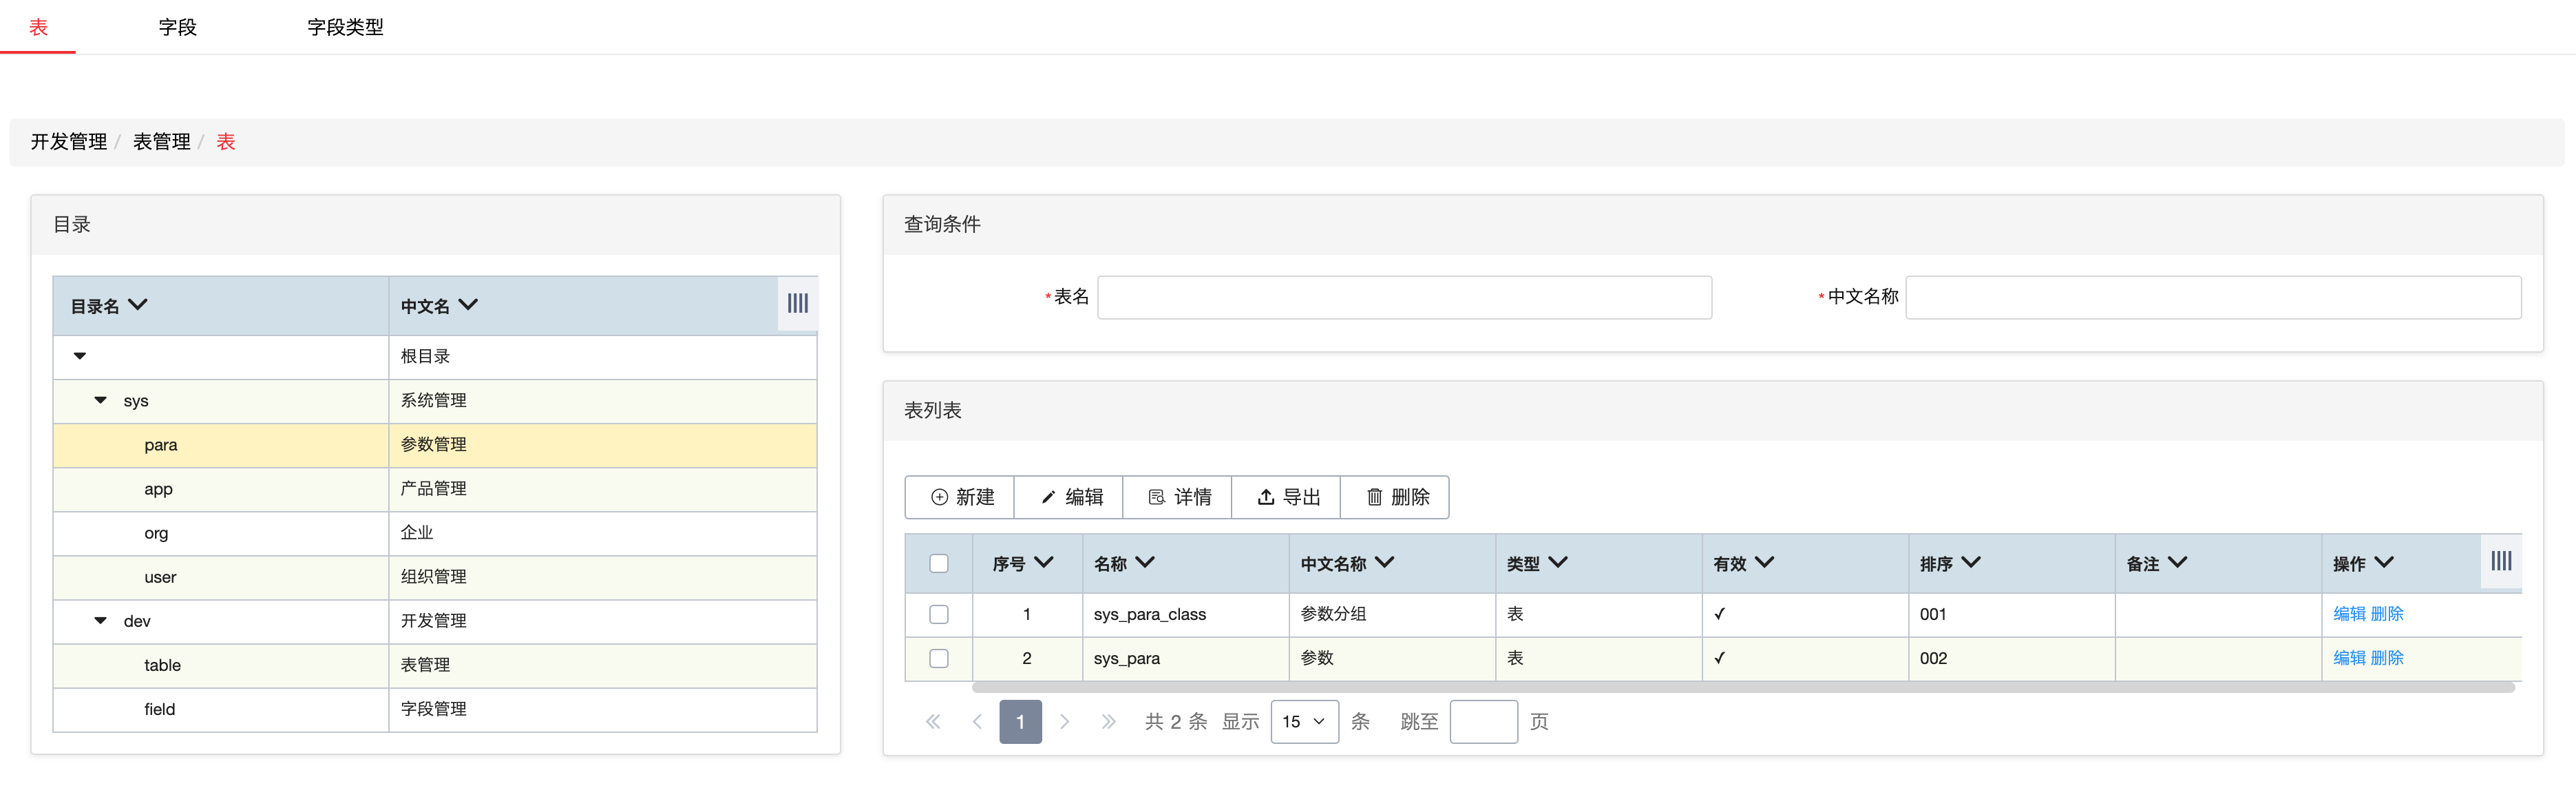Click 表 at the breadcrumb end
Viewport: 2576px width, 788px height.
pyautogui.click(x=226, y=142)
